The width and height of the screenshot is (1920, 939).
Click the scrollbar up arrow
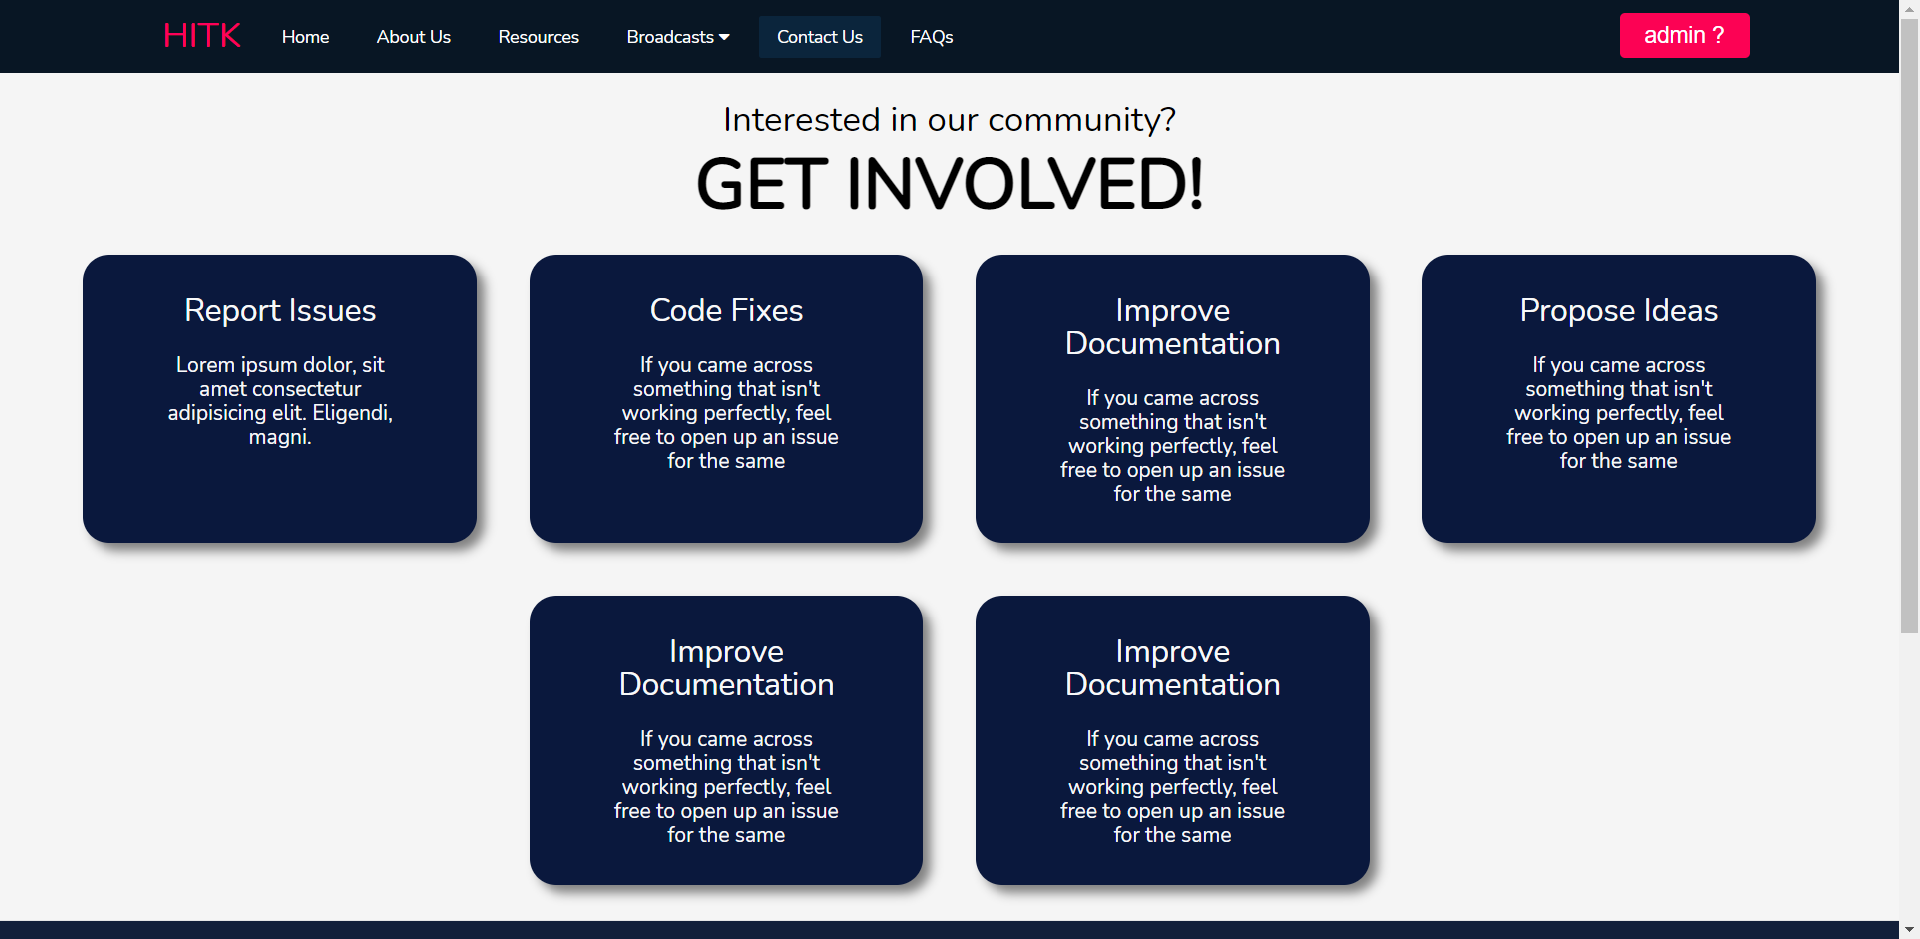[x=1909, y=8]
